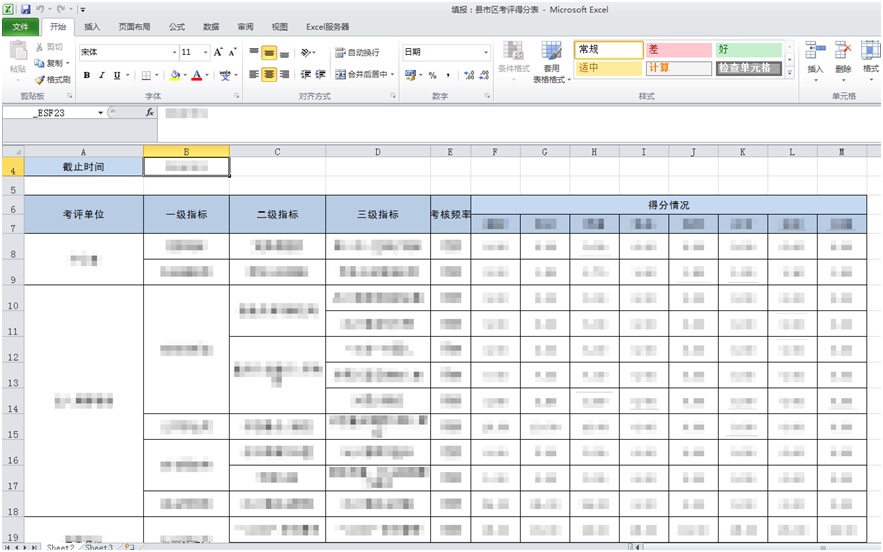Open the 公式 (Formulas) ribbon tab

tap(176, 27)
